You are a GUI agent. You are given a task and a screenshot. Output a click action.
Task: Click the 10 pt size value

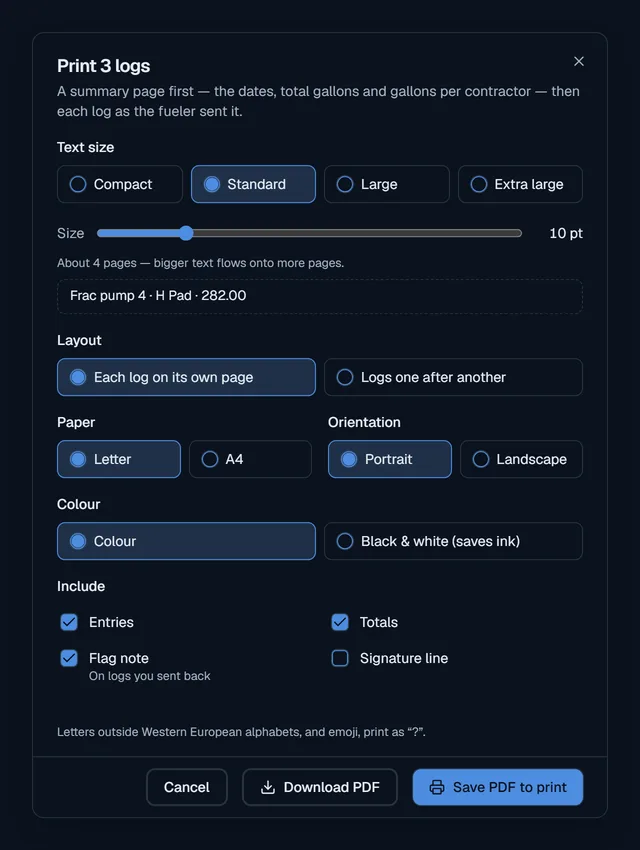(x=566, y=233)
